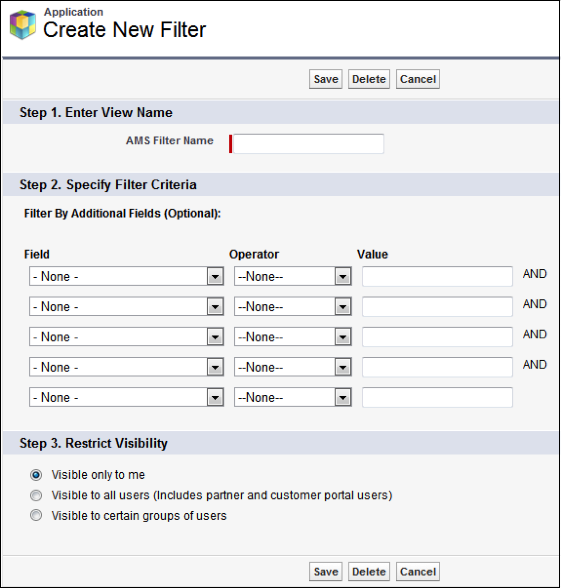Select Visible to all users option

coord(36,495)
